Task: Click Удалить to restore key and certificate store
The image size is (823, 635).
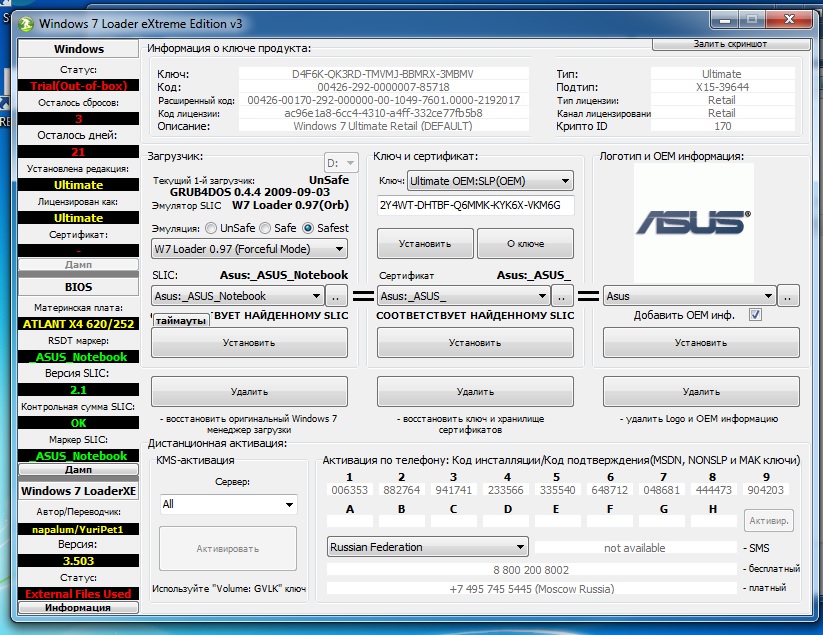Action: [x=475, y=391]
